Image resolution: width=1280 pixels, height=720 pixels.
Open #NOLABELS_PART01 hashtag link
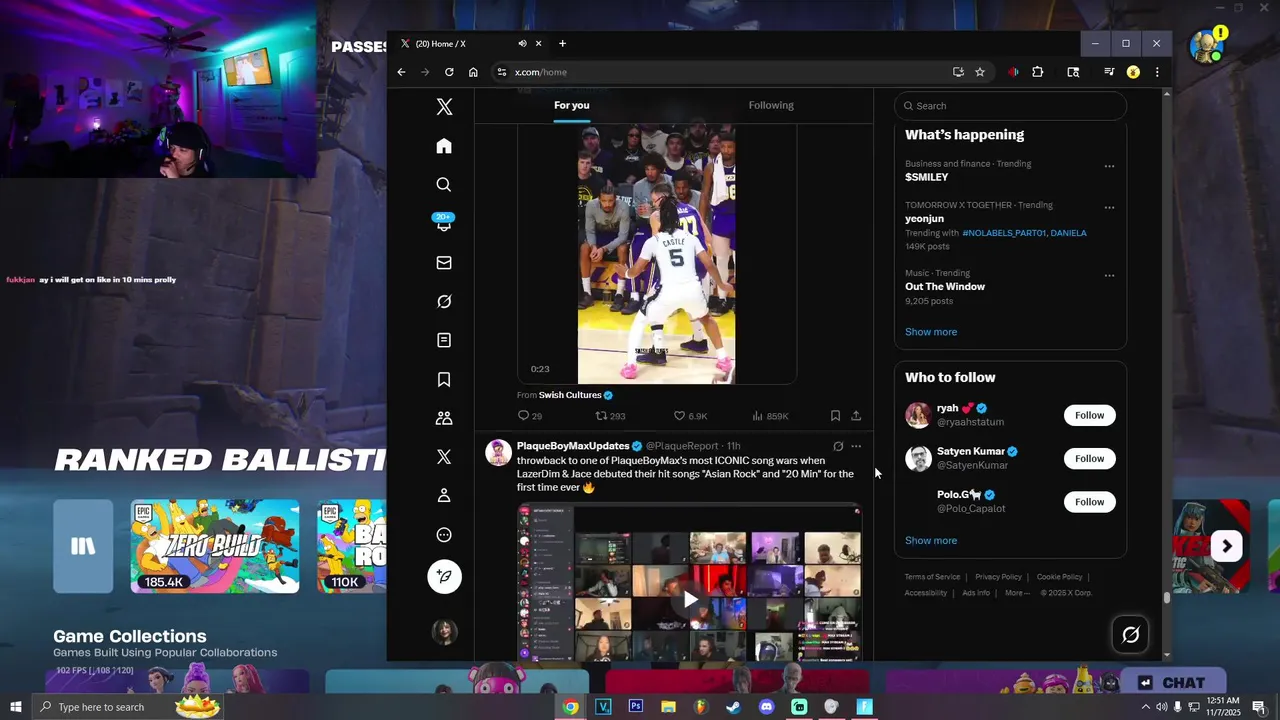coord(1004,233)
